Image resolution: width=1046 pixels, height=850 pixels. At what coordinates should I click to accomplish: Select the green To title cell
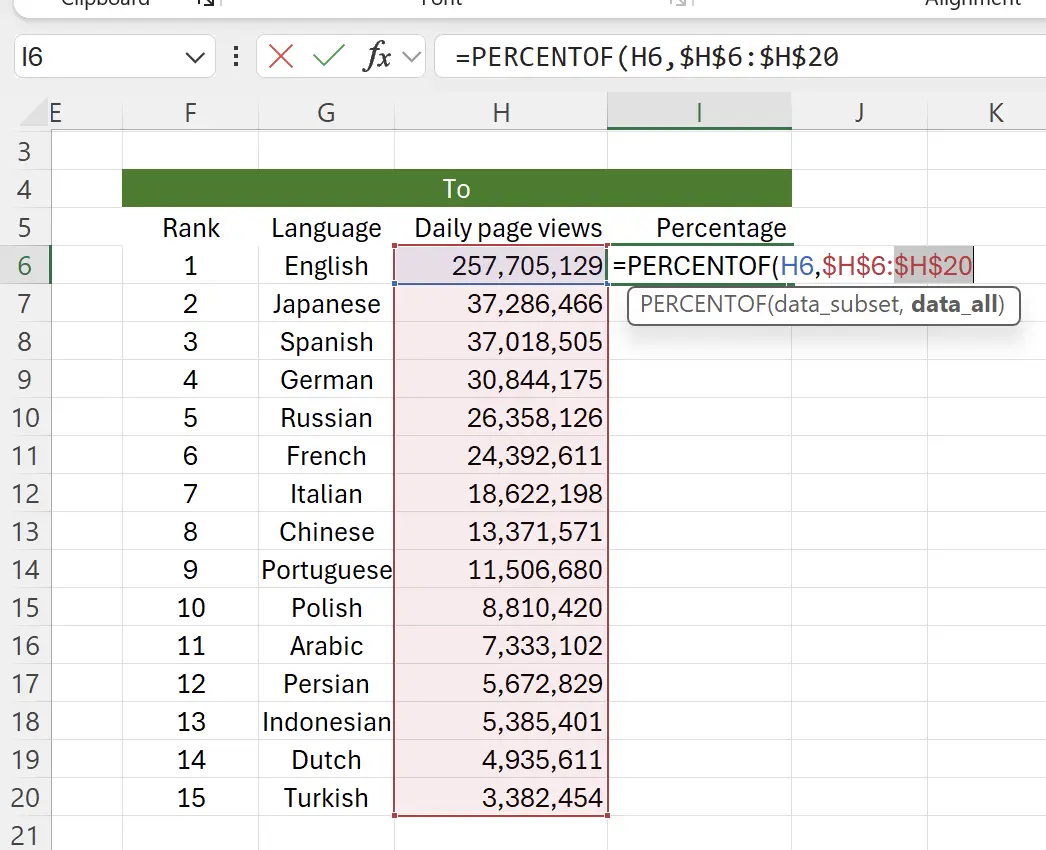click(456, 188)
